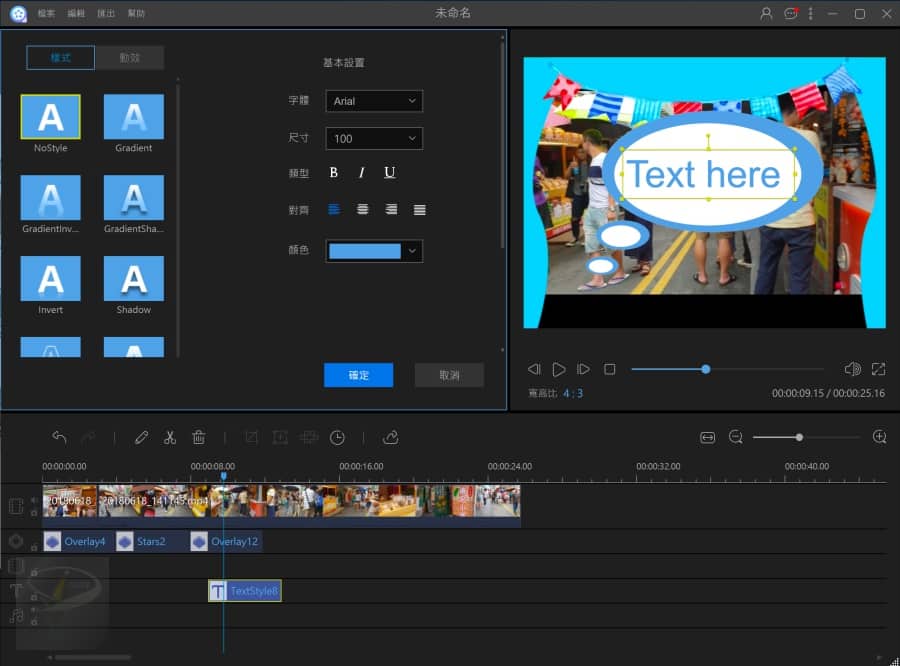The height and width of the screenshot is (666, 900).
Task: Open the Arial font dropdown
Action: tap(374, 101)
